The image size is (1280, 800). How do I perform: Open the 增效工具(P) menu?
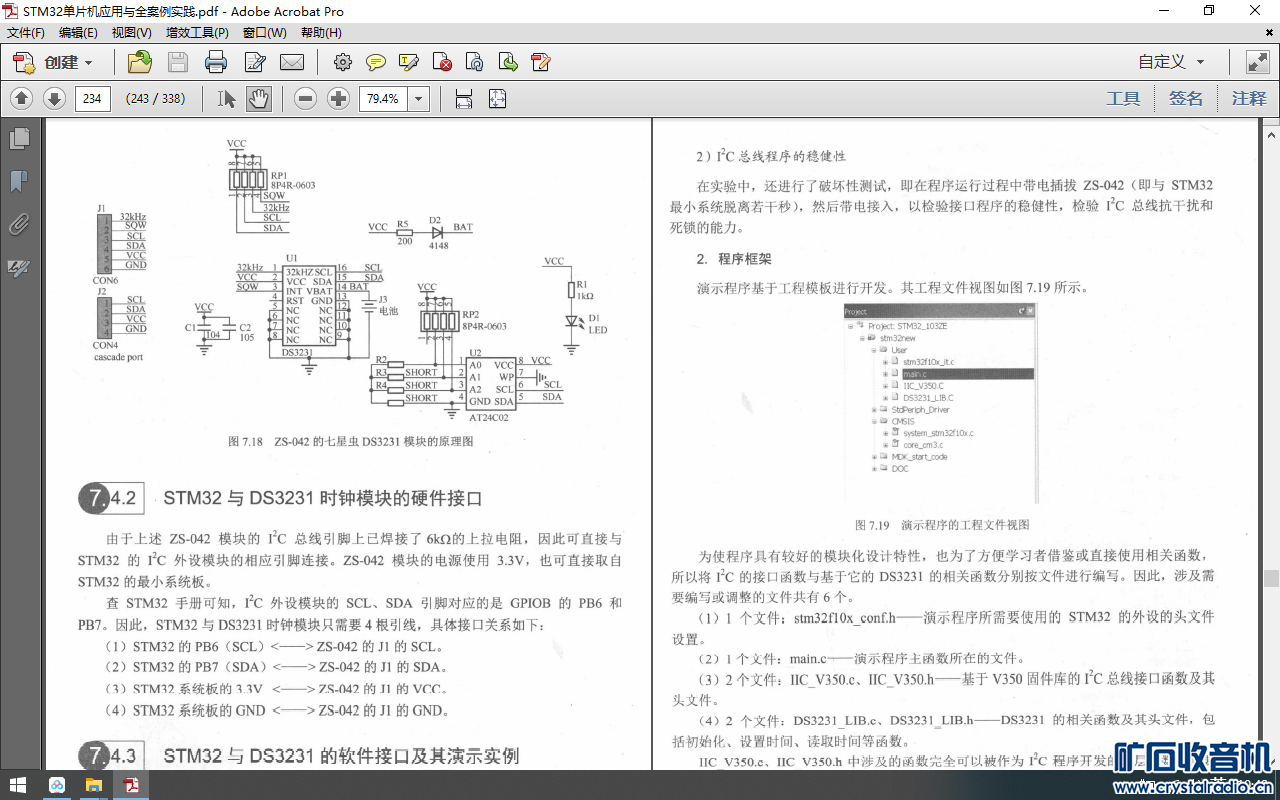pos(197,33)
